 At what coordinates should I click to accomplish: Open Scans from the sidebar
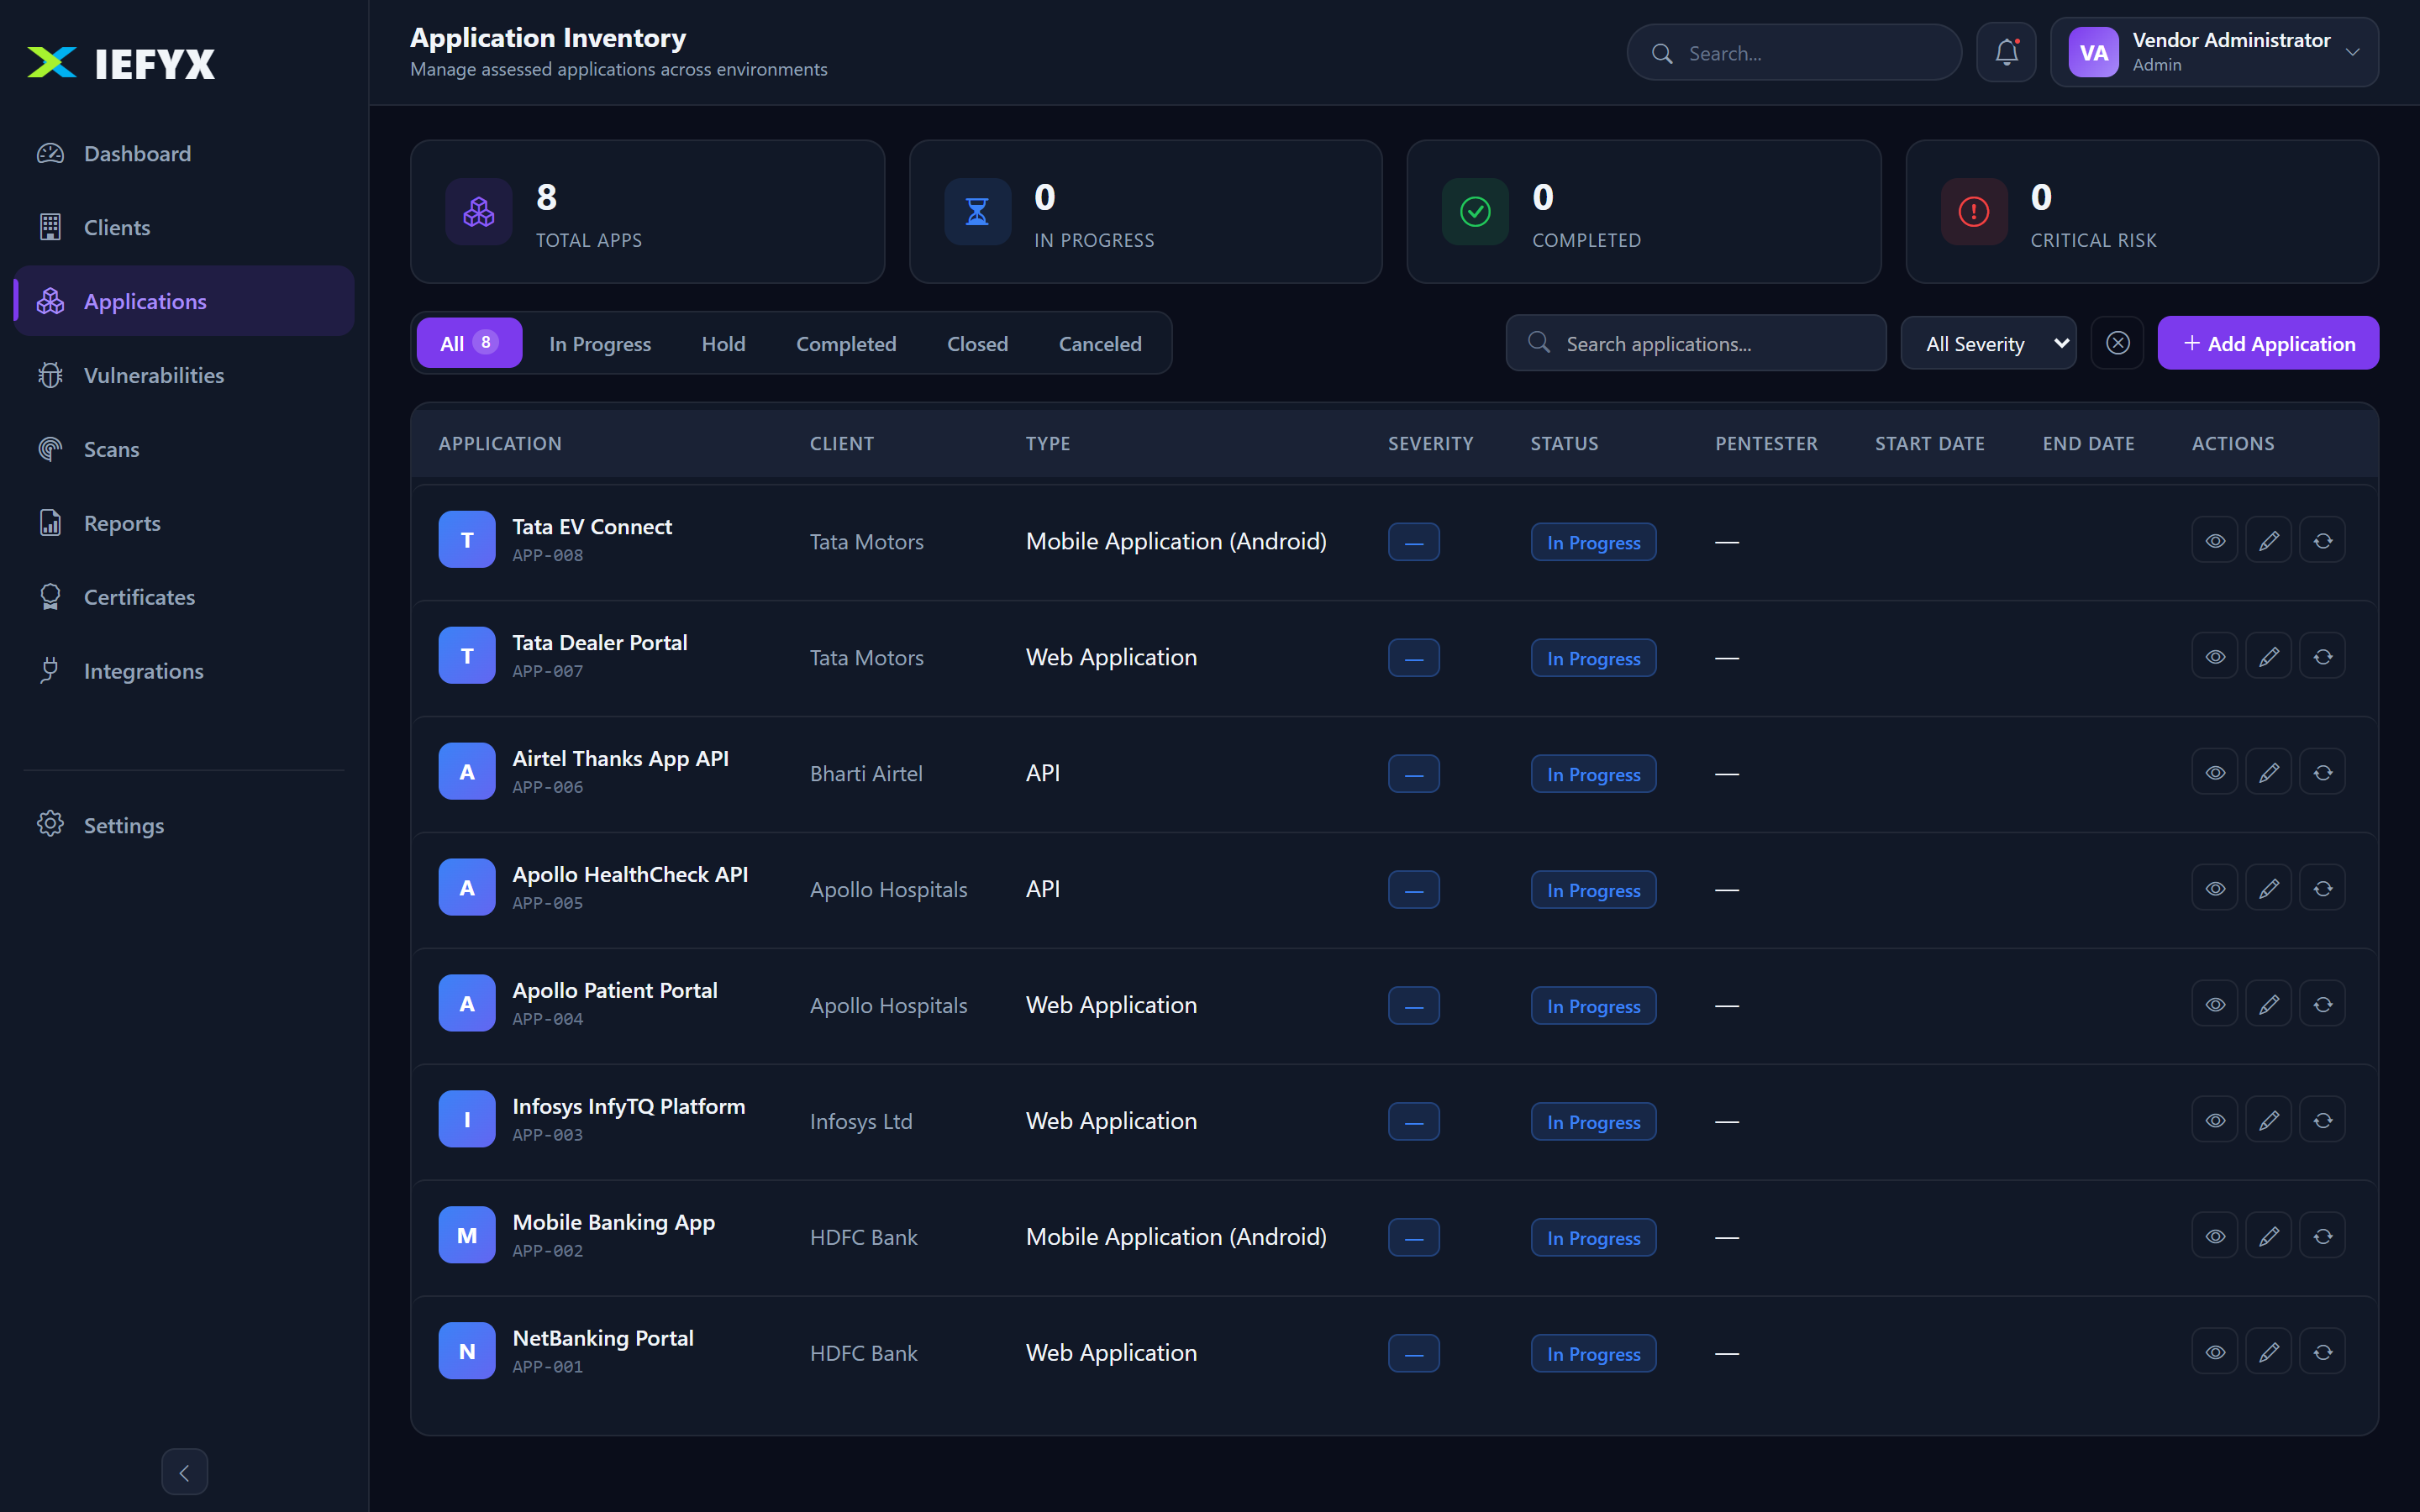pyautogui.click(x=184, y=449)
